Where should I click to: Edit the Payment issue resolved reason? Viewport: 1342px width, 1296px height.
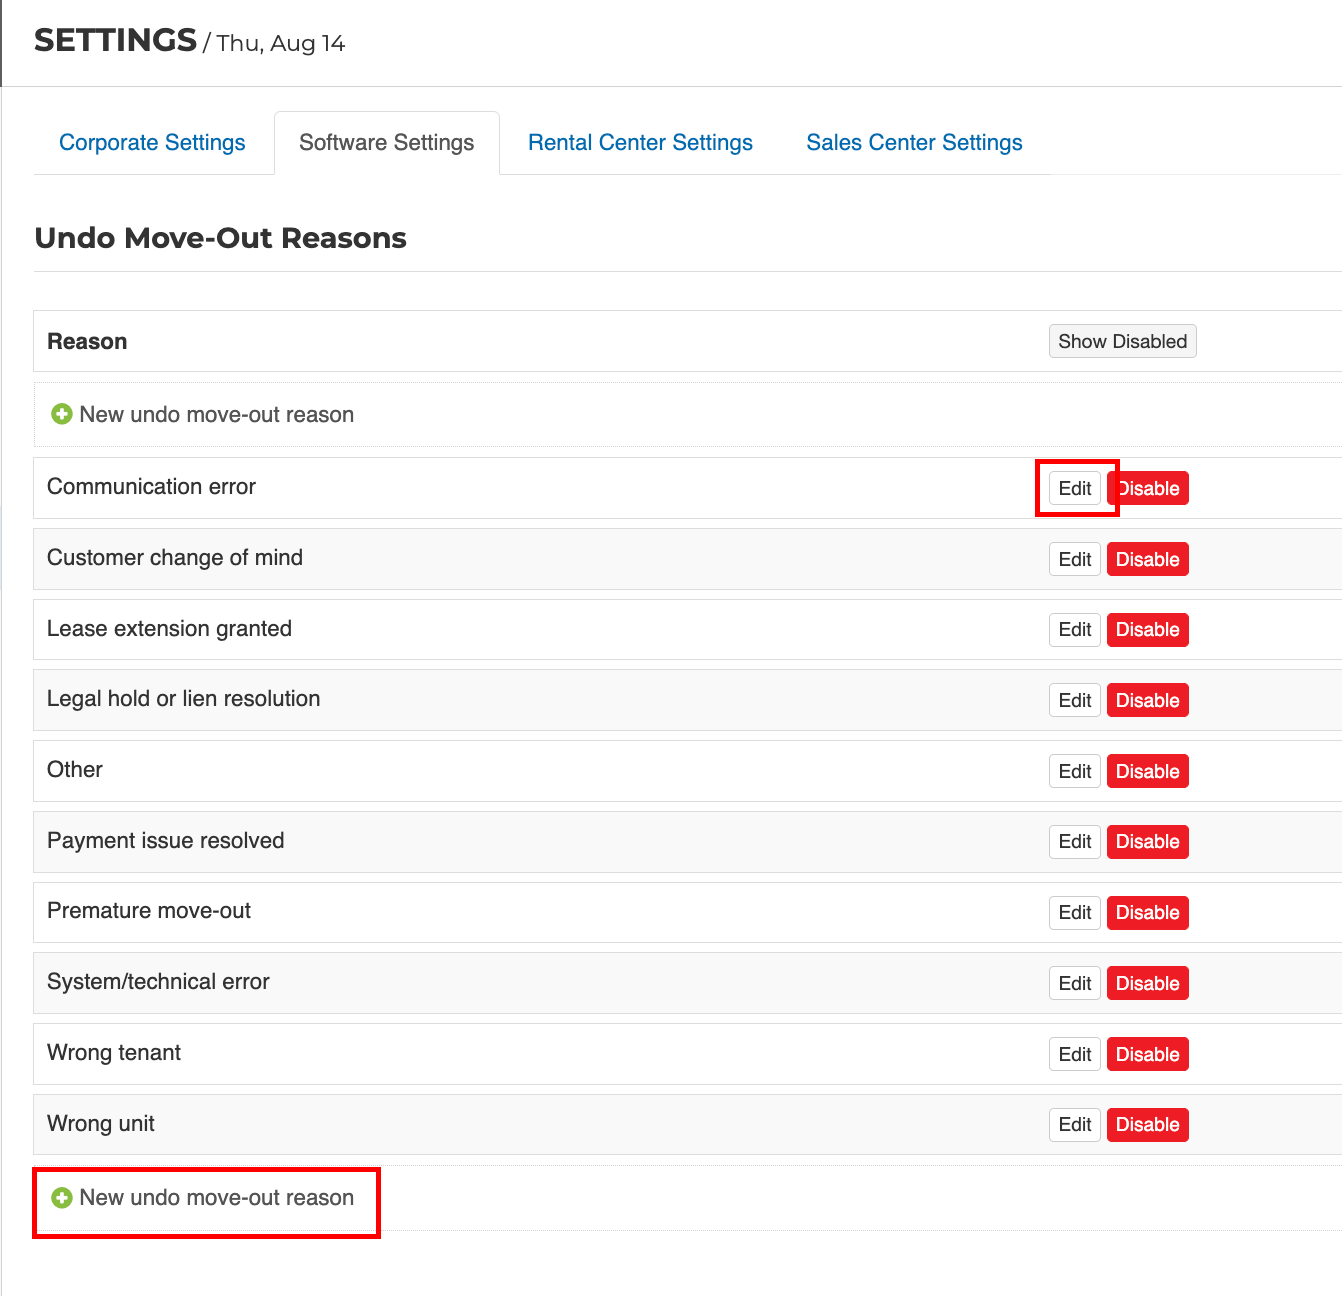[x=1074, y=842]
